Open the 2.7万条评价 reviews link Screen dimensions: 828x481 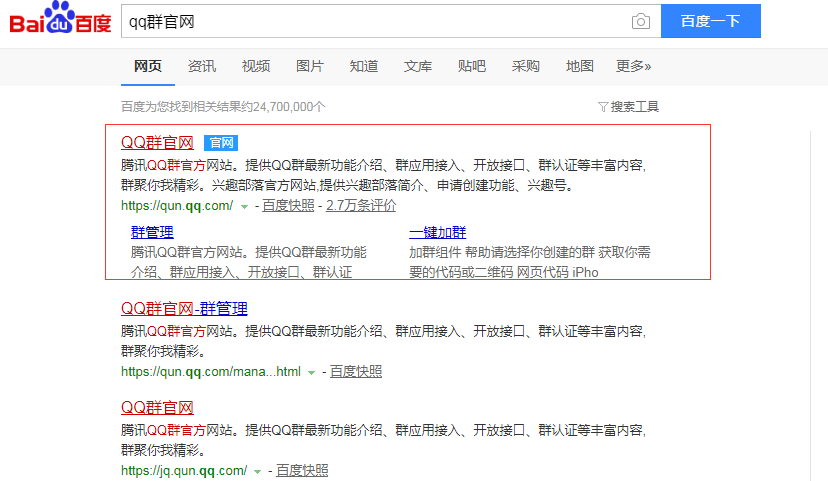point(361,206)
